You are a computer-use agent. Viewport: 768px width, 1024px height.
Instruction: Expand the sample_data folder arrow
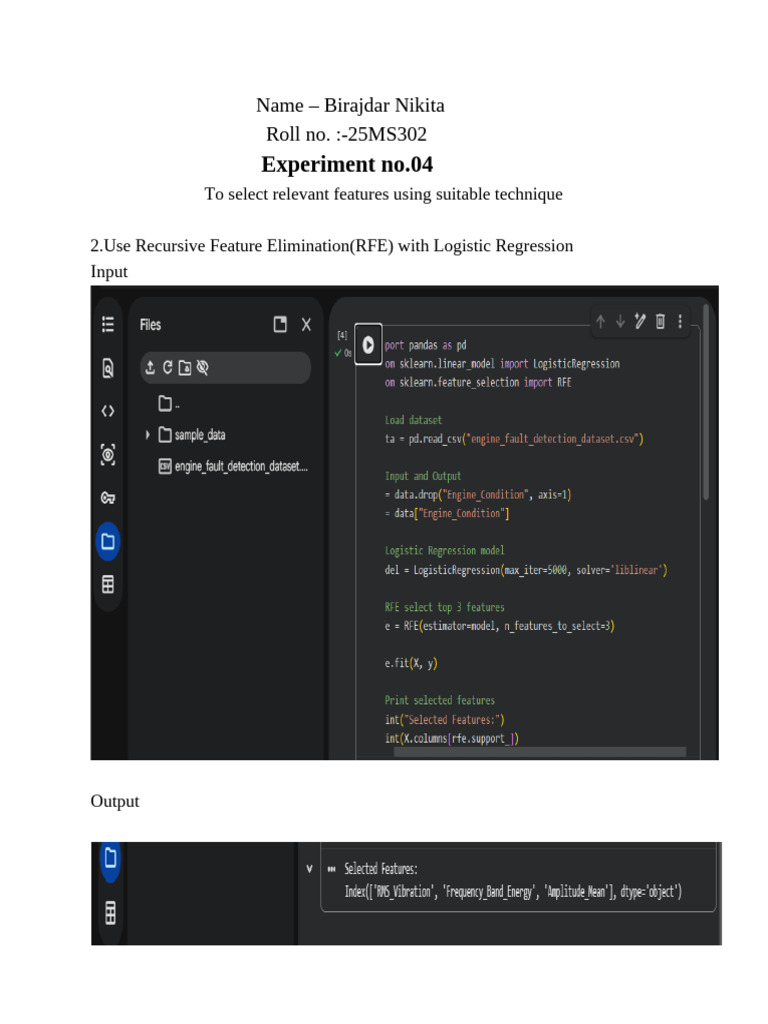pyautogui.click(x=148, y=434)
